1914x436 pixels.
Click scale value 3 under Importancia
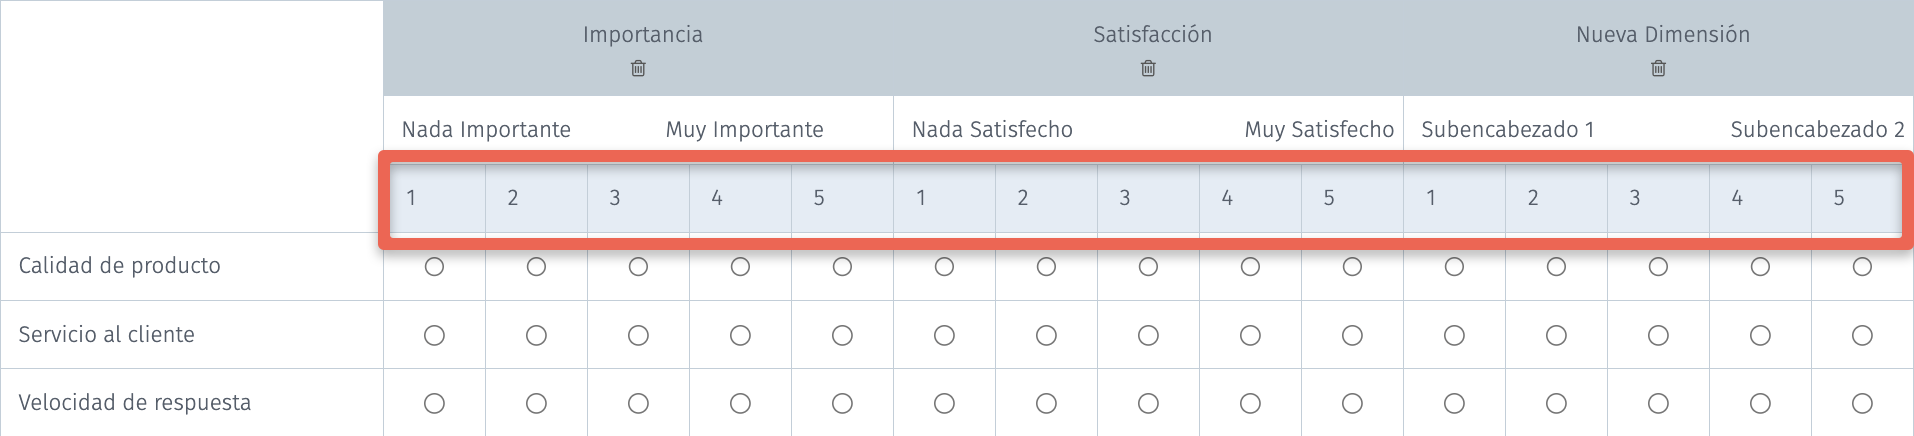pos(615,198)
